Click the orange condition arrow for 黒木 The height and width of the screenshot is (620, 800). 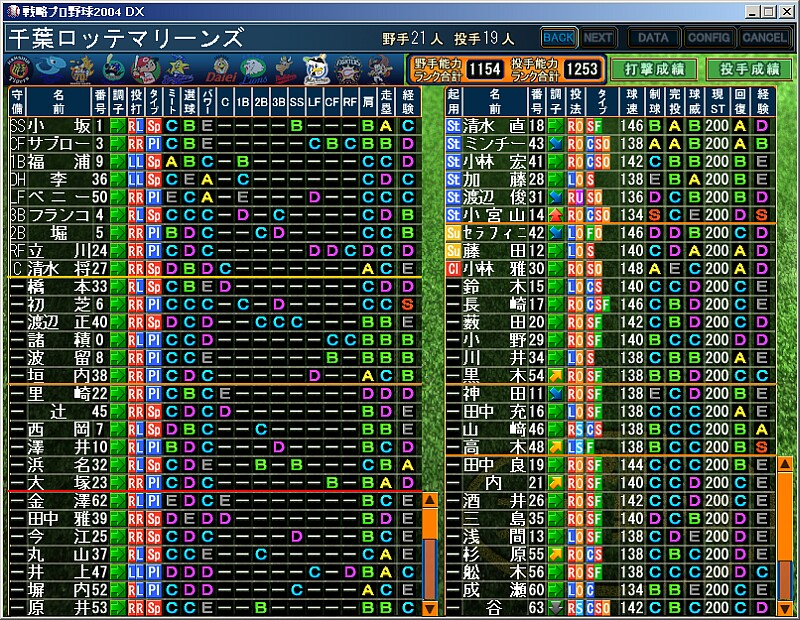coord(555,376)
